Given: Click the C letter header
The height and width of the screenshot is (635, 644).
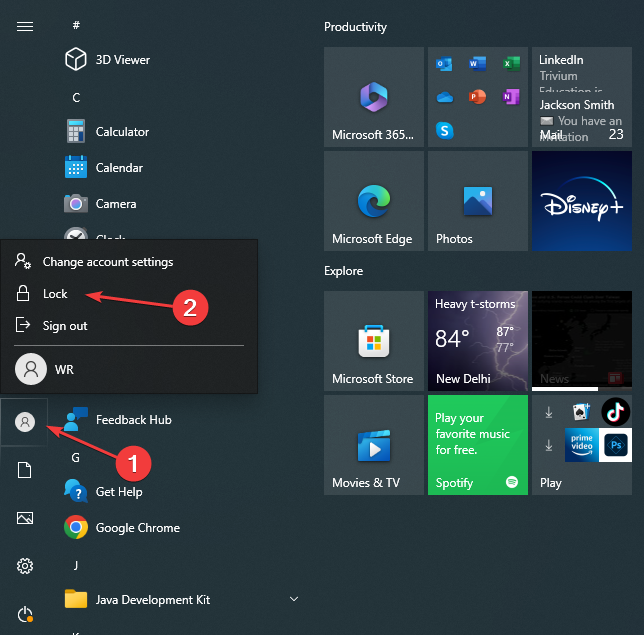Looking at the screenshot, I should [76, 97].
